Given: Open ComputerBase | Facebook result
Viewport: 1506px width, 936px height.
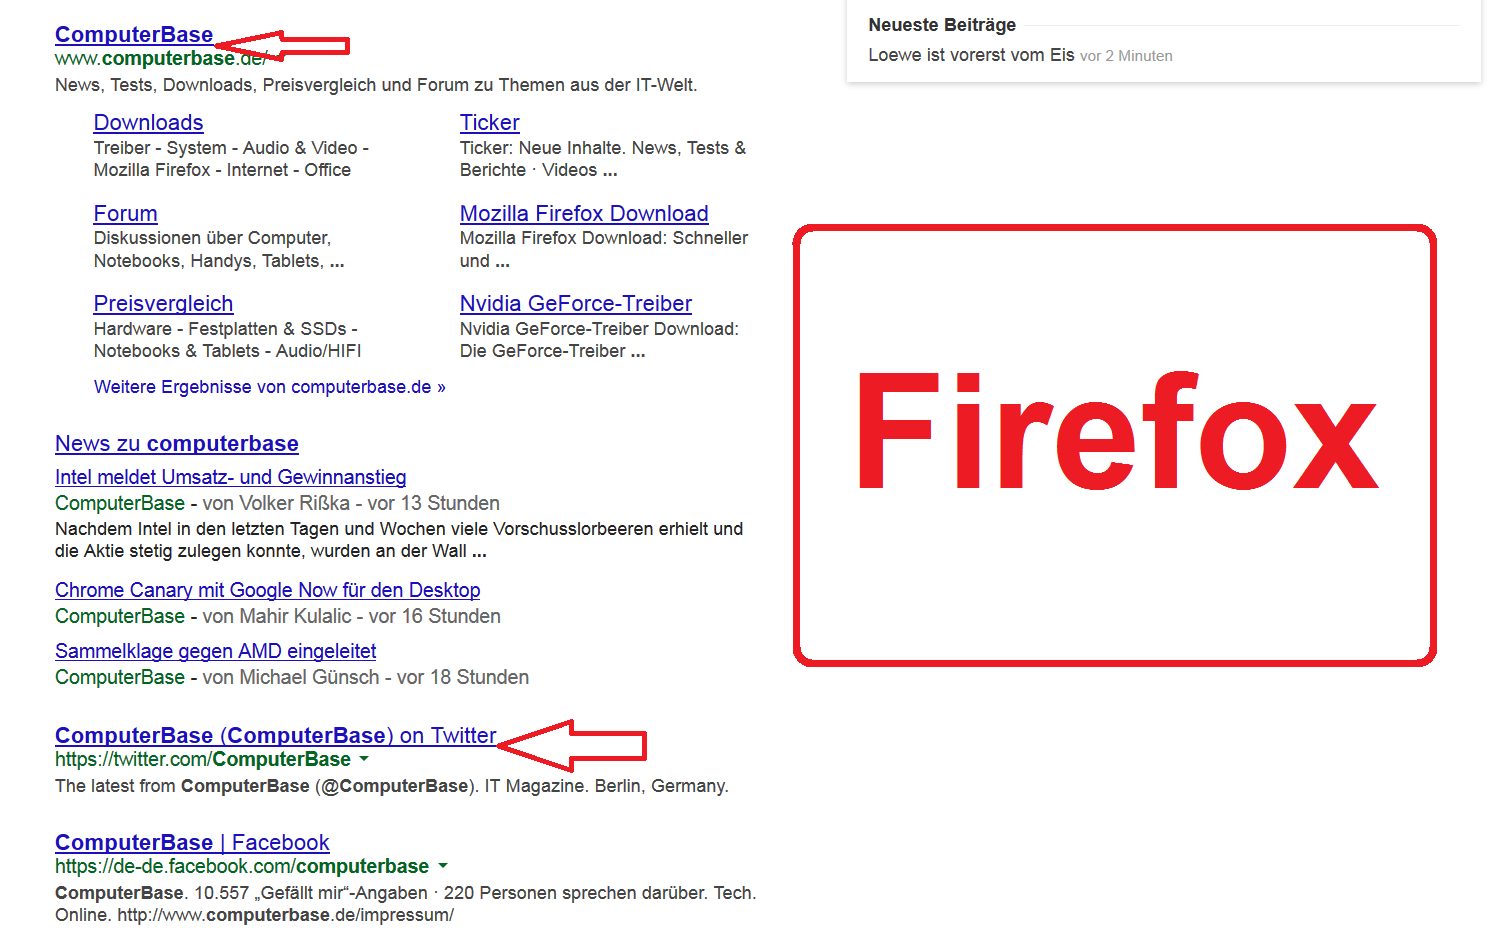Looking at the screenshot, I should [x=192, y=843].
